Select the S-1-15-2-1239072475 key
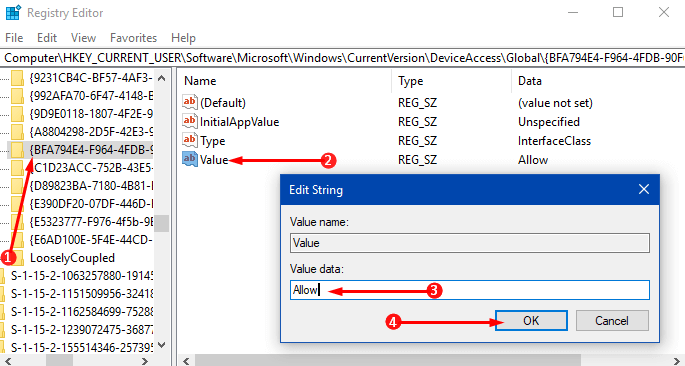The width and height of the screenshot is (685, 366). coord(82,329)
